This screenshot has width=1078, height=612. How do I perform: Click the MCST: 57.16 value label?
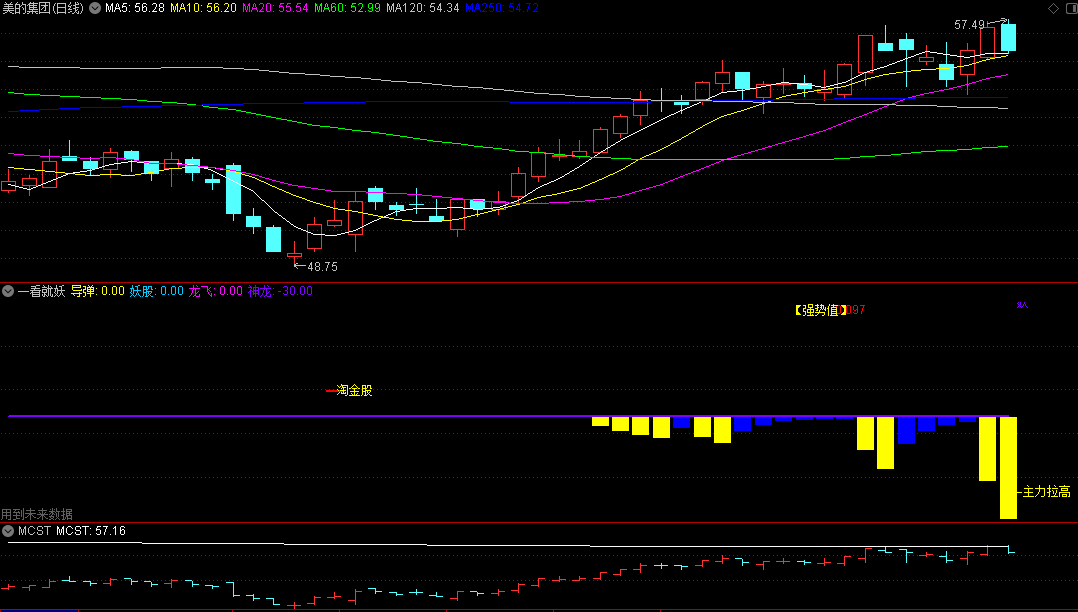click(x=91, y=531)
